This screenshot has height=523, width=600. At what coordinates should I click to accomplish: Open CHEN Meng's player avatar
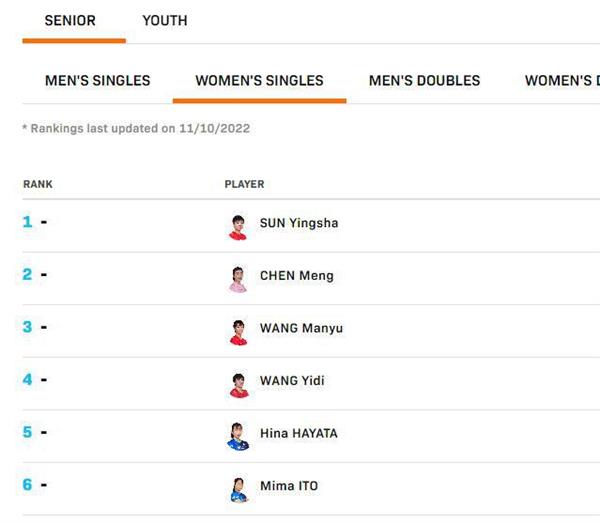click(x=238, y=280)
